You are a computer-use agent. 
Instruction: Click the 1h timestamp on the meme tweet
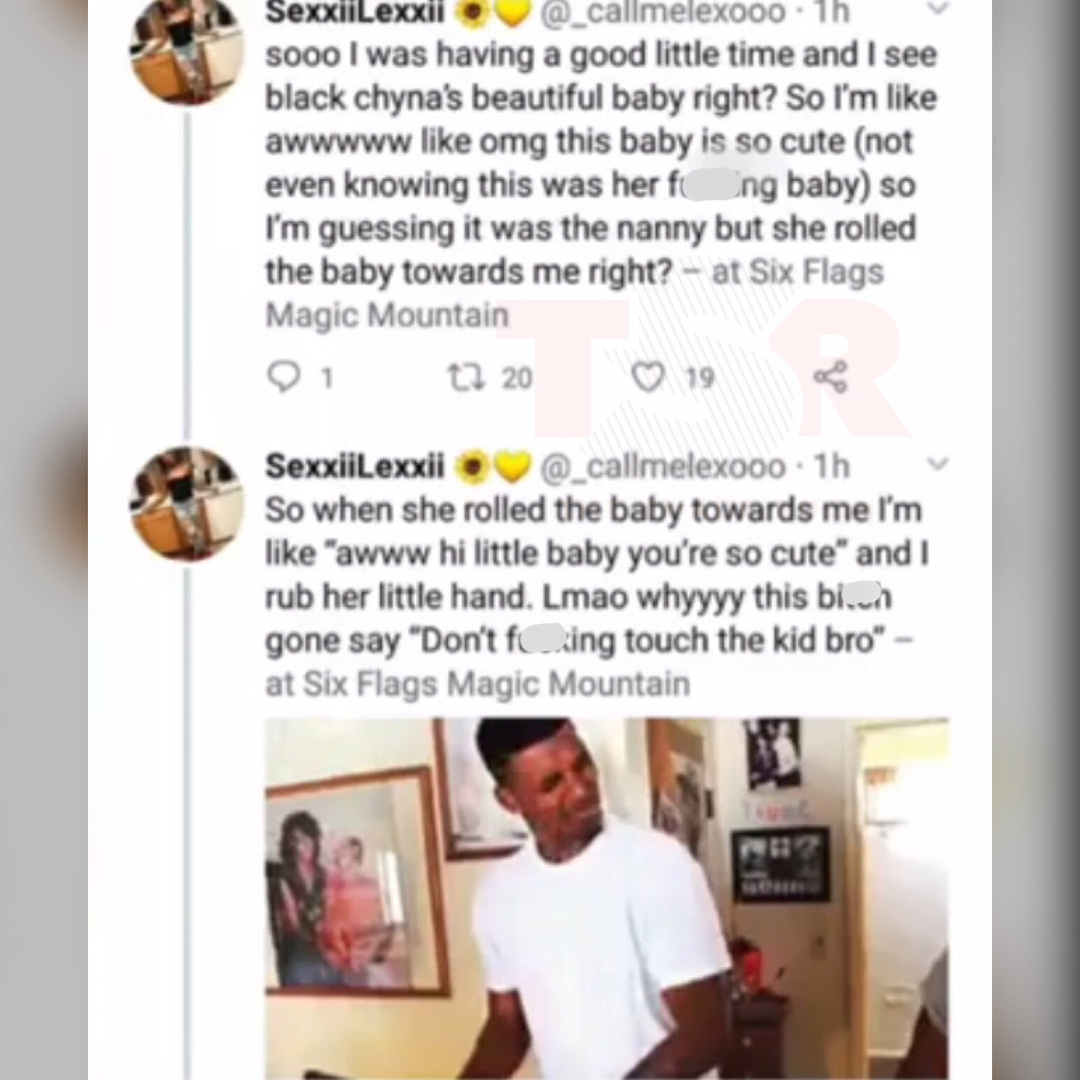point(831,466)
